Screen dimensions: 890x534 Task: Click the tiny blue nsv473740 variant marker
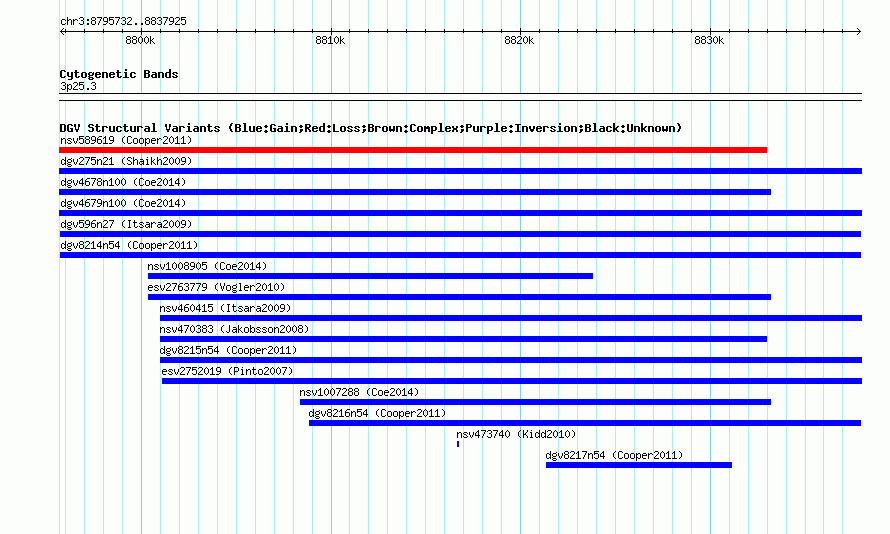458,444
